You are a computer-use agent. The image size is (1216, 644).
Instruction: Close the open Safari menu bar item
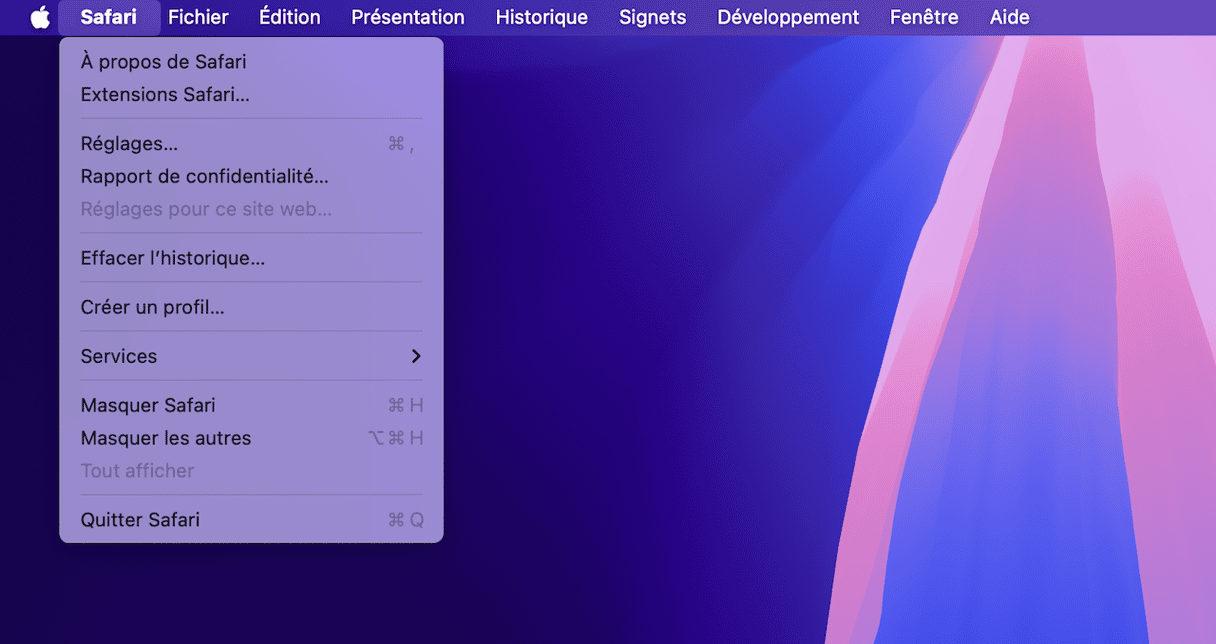click(108, 17)
